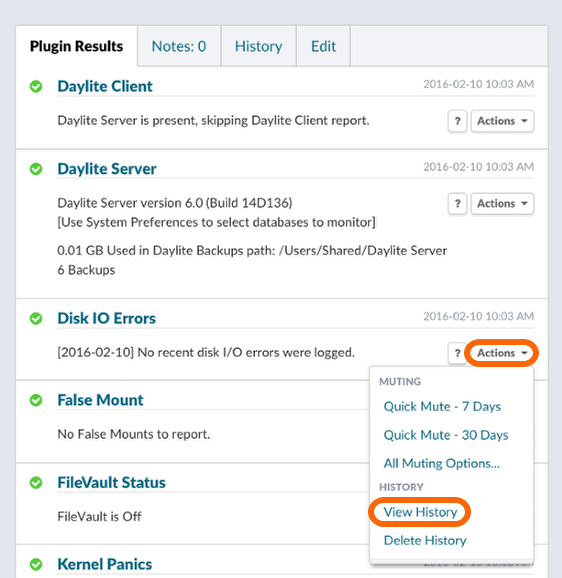Open help question mark for Daylite Client
The width and height of the screenshot is (562, 578).
pyautogui.click(x=457, y=121)
